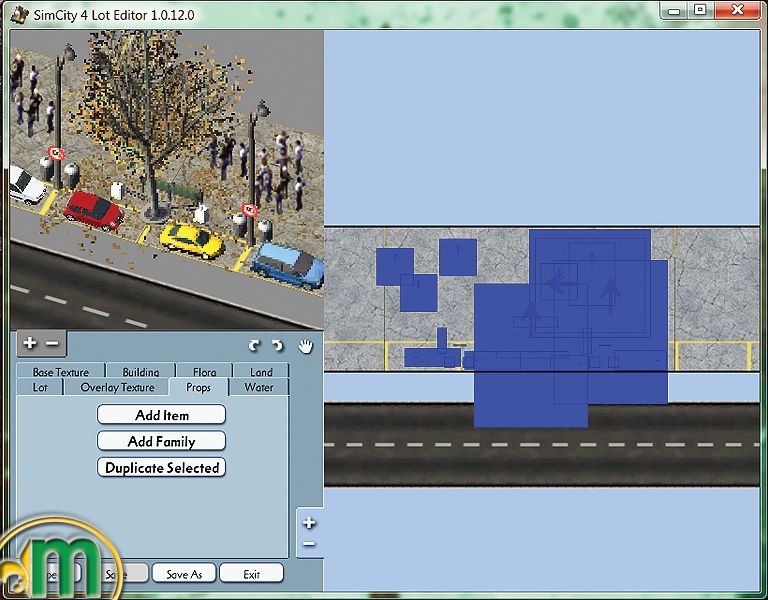Rotate preview counter-clockwise arrow icon
768x600 pixels.
click(x=278, y=346)
